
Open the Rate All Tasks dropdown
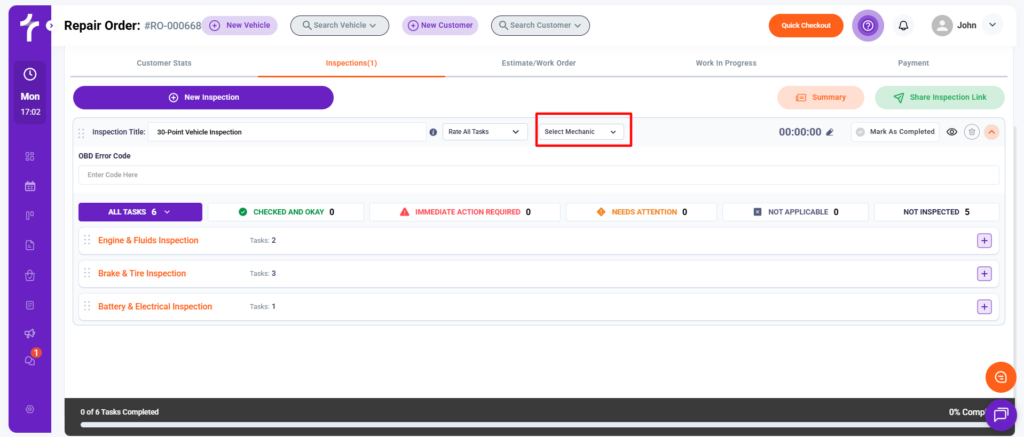tap(485, 132)
